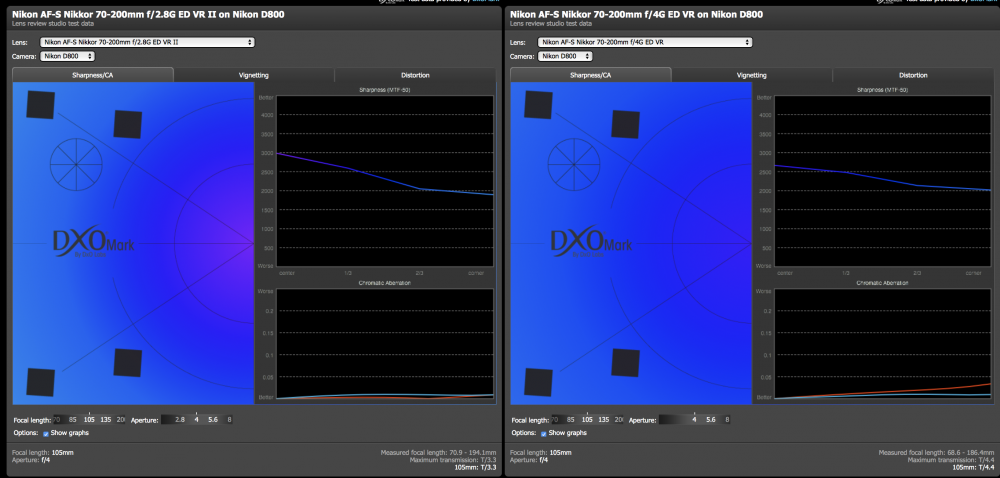Set focal length to 70 in f/2.8G panel

(x=57, y=420)
